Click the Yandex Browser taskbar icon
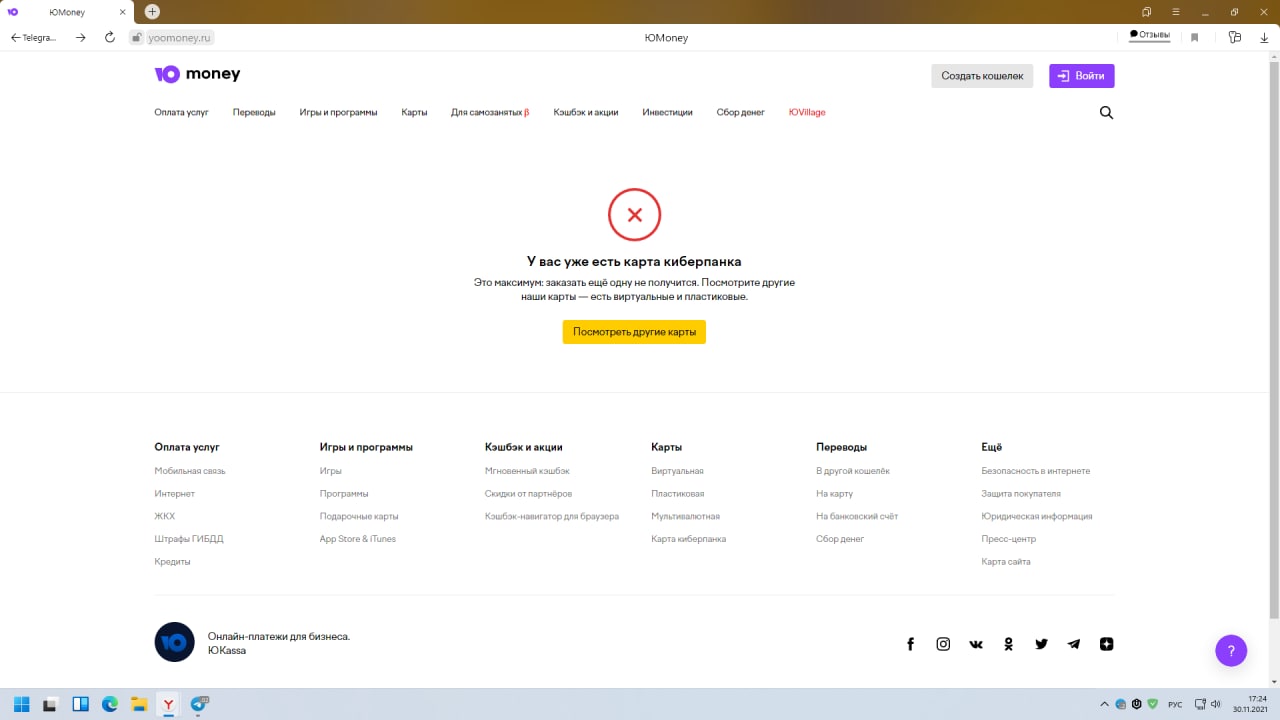 pyautogui.click(x=170, y=704)
